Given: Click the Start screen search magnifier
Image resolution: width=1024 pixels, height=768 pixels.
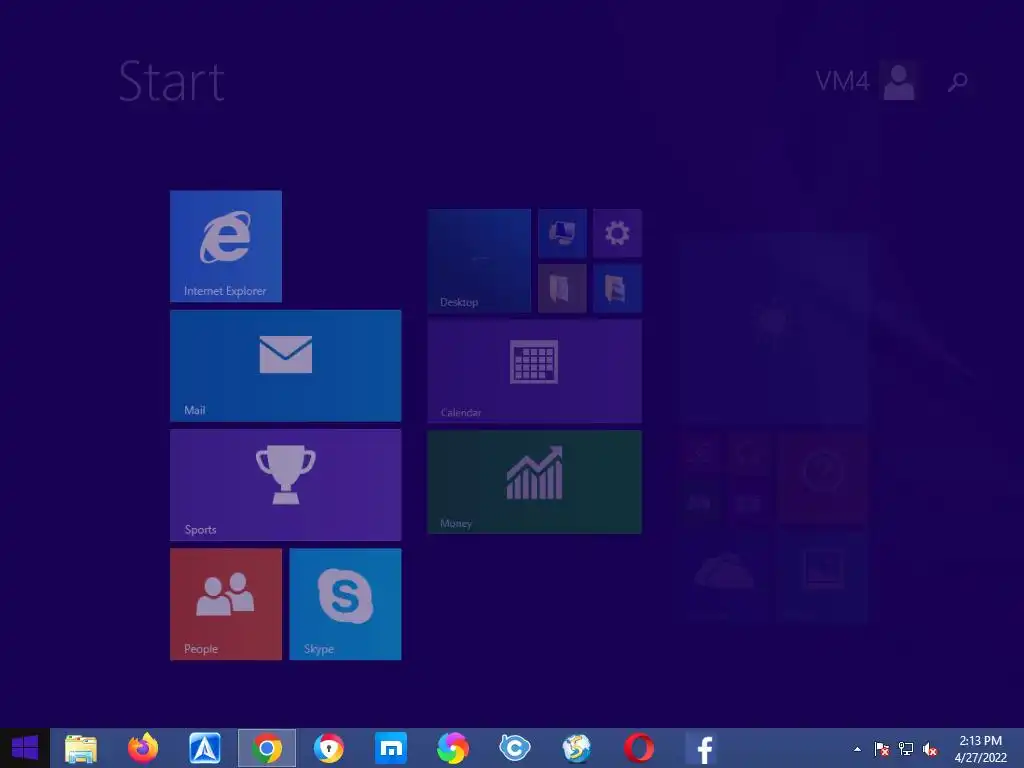Looking at the screenshot, I should click(957, 82).
